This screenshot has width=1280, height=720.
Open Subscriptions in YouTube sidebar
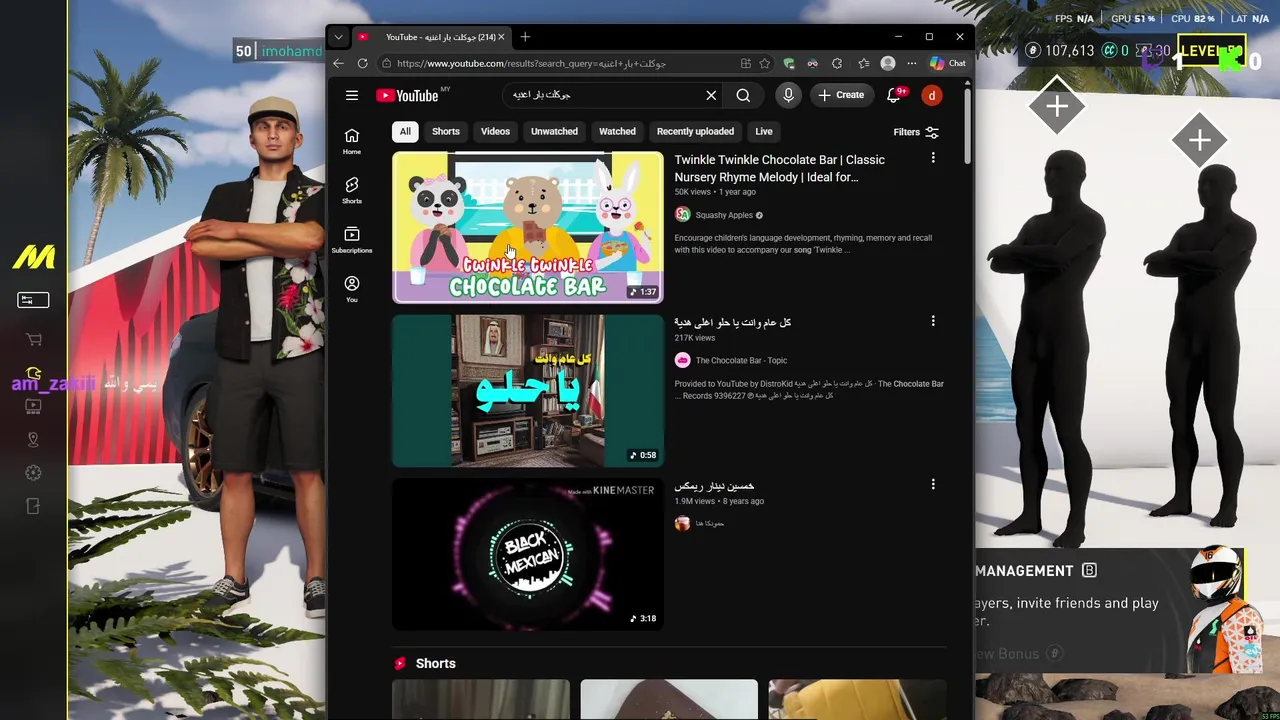pyautogui.click(x=352, y=240)
